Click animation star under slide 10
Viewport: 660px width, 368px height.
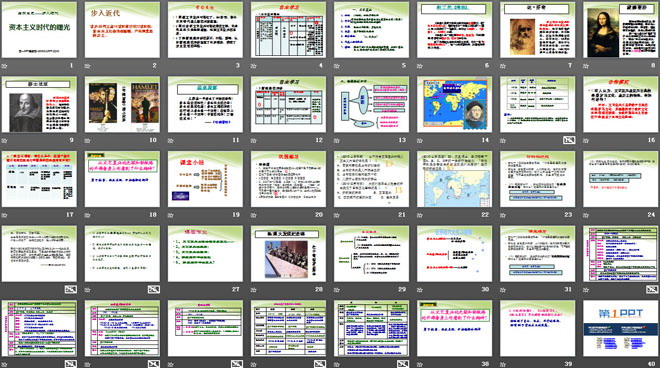(x=88, y=141)
